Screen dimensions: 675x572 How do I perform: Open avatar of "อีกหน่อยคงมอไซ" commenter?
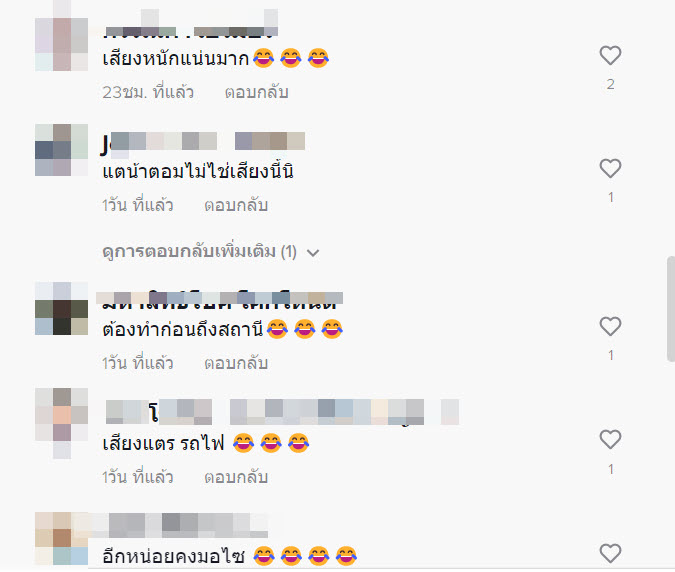point(62,538)
